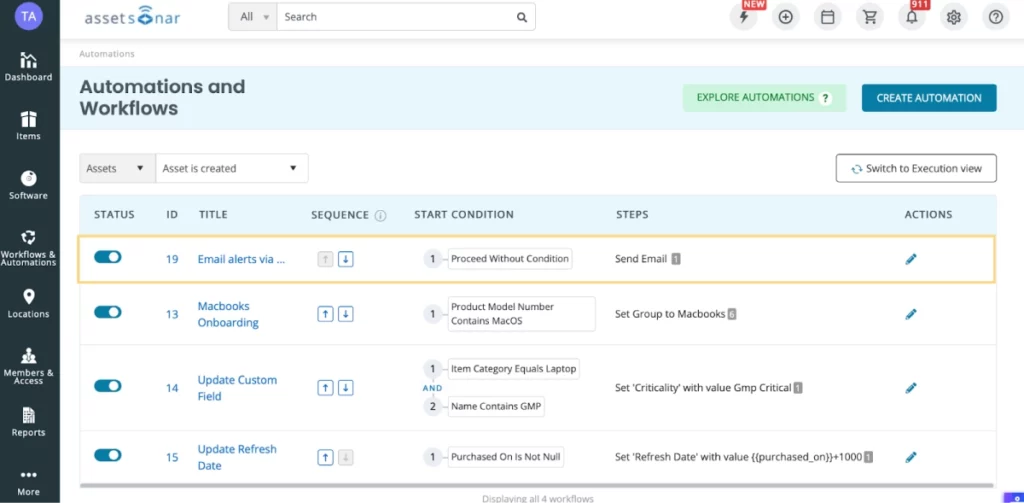Open the Software sidebar section

coord(29,186)
